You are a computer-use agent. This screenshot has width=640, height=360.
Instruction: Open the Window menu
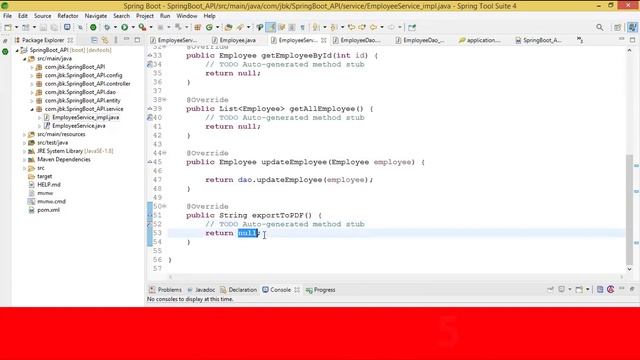[187, 16]
